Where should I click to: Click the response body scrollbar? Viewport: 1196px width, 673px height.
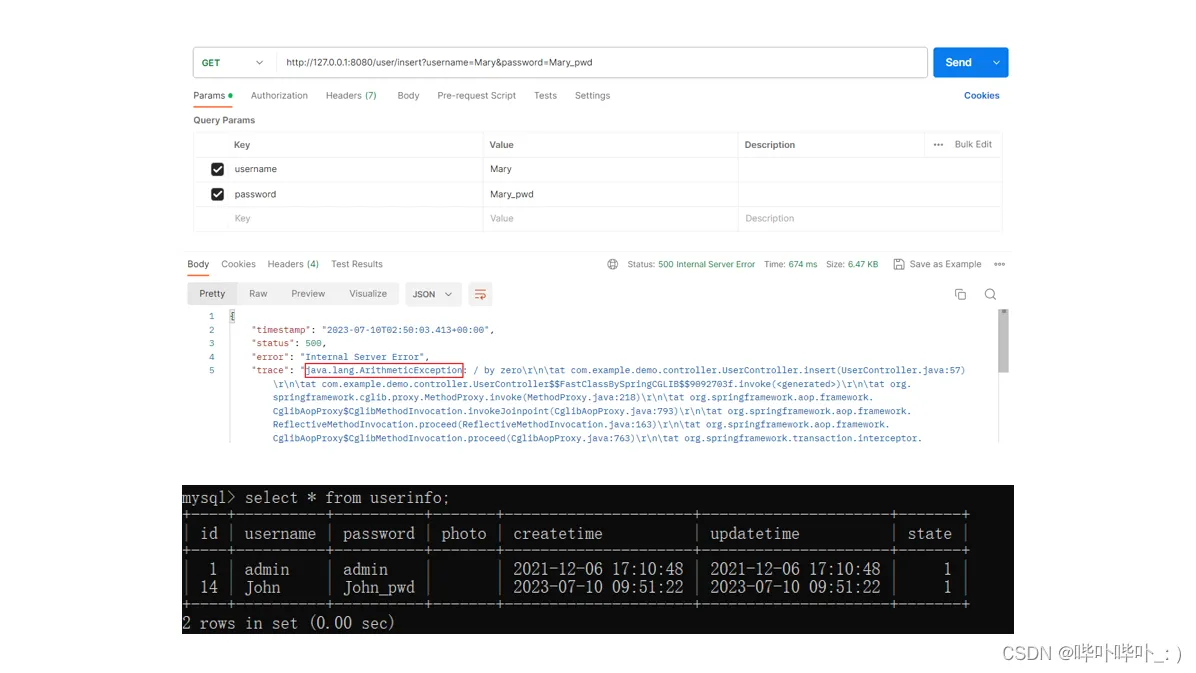(x=1003, y=341)
